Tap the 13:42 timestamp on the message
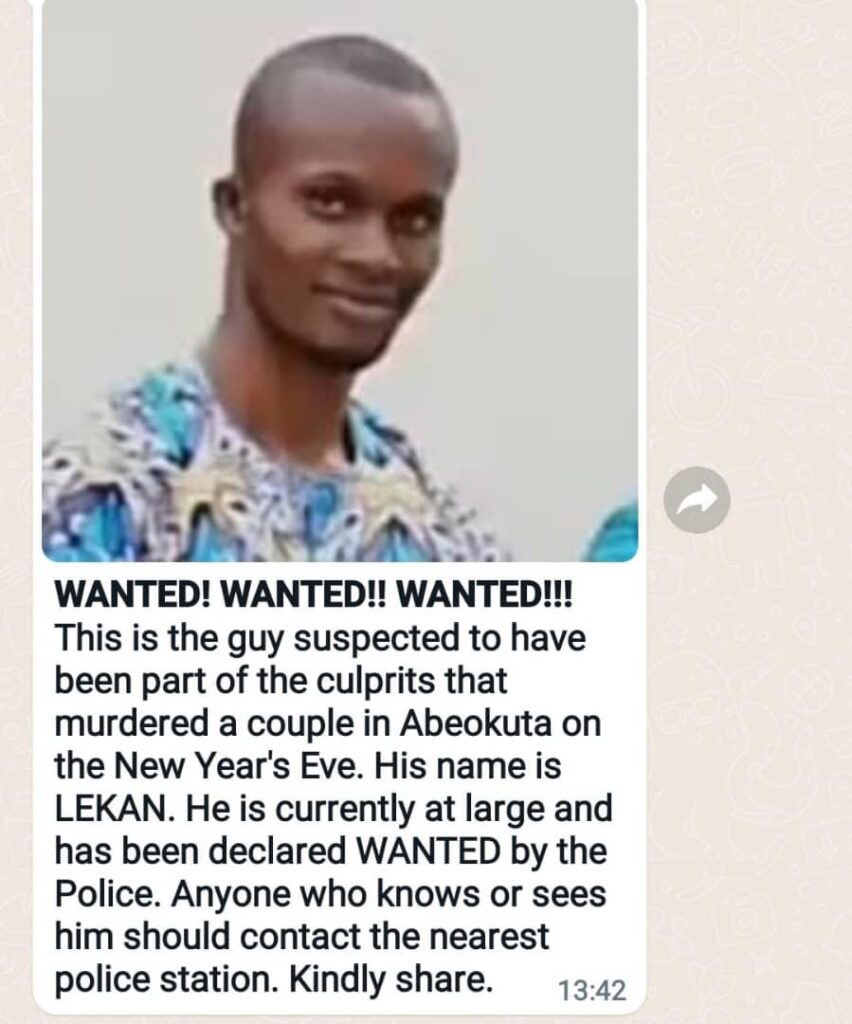This screenshot has height=1024, width=852. pyautogui.click(x=592, y=989)
